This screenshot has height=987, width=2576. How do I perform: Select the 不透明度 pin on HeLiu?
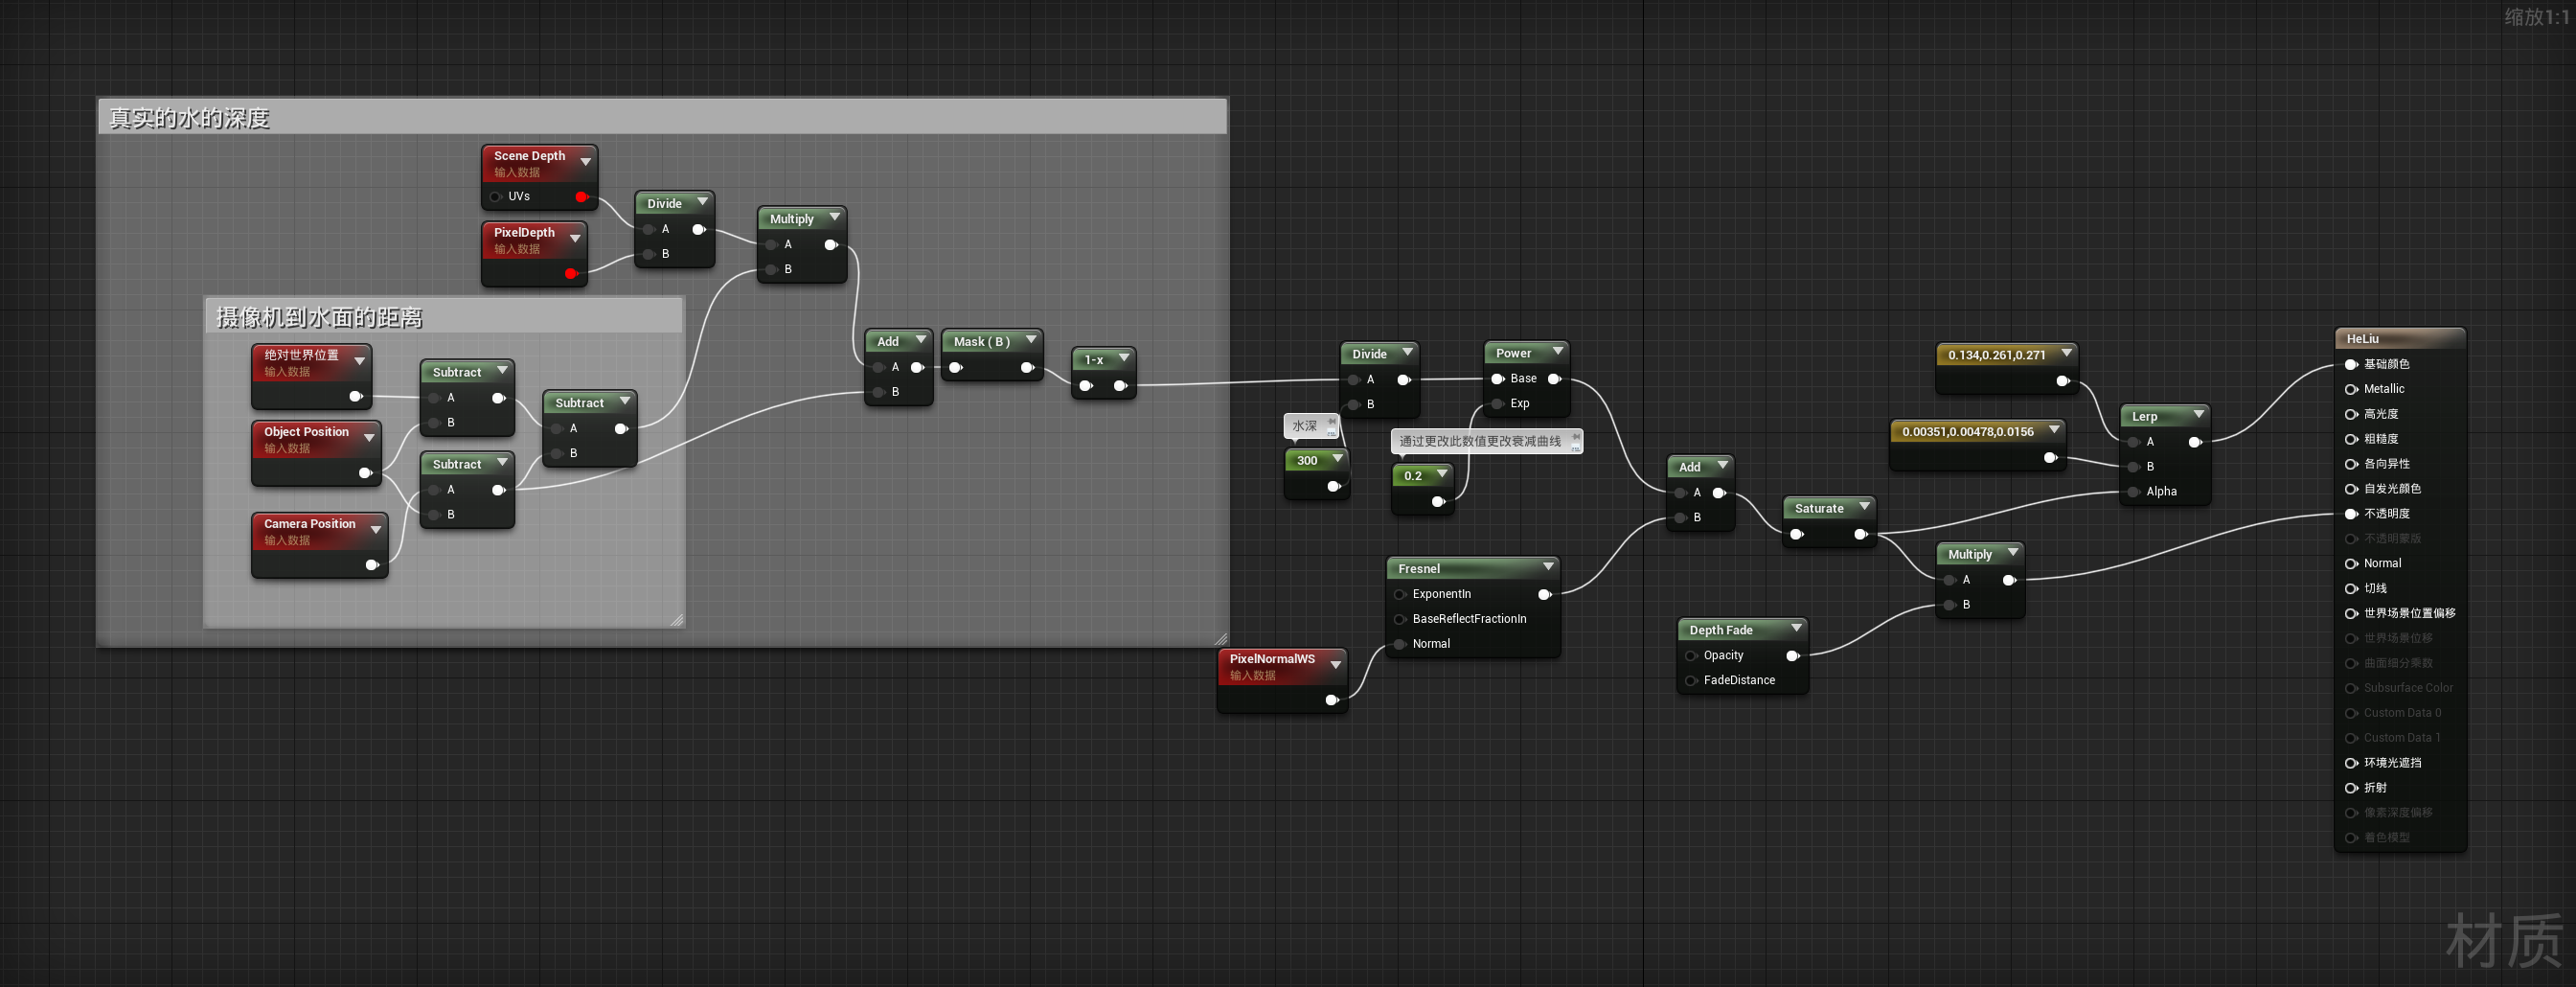coord(2351,514)
